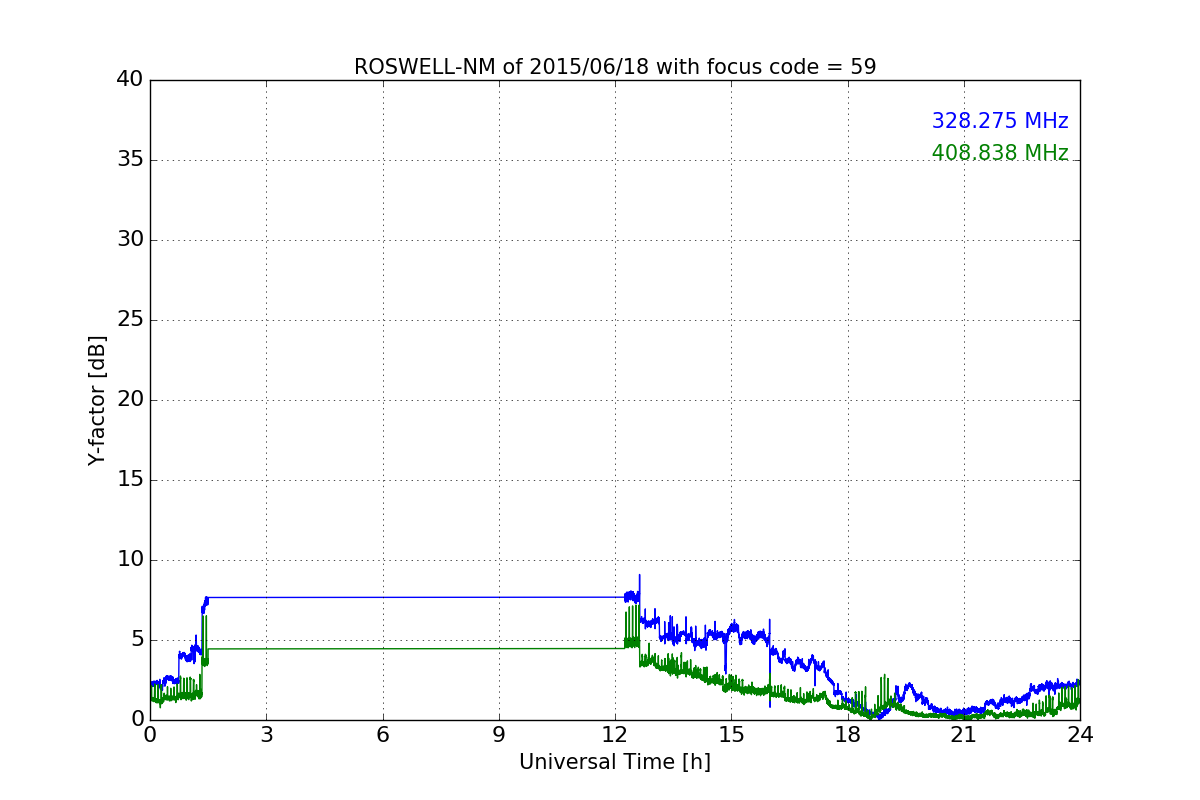Click the x-axis tick label 12
Screen dimensions: 1200x800
[615, 735]
